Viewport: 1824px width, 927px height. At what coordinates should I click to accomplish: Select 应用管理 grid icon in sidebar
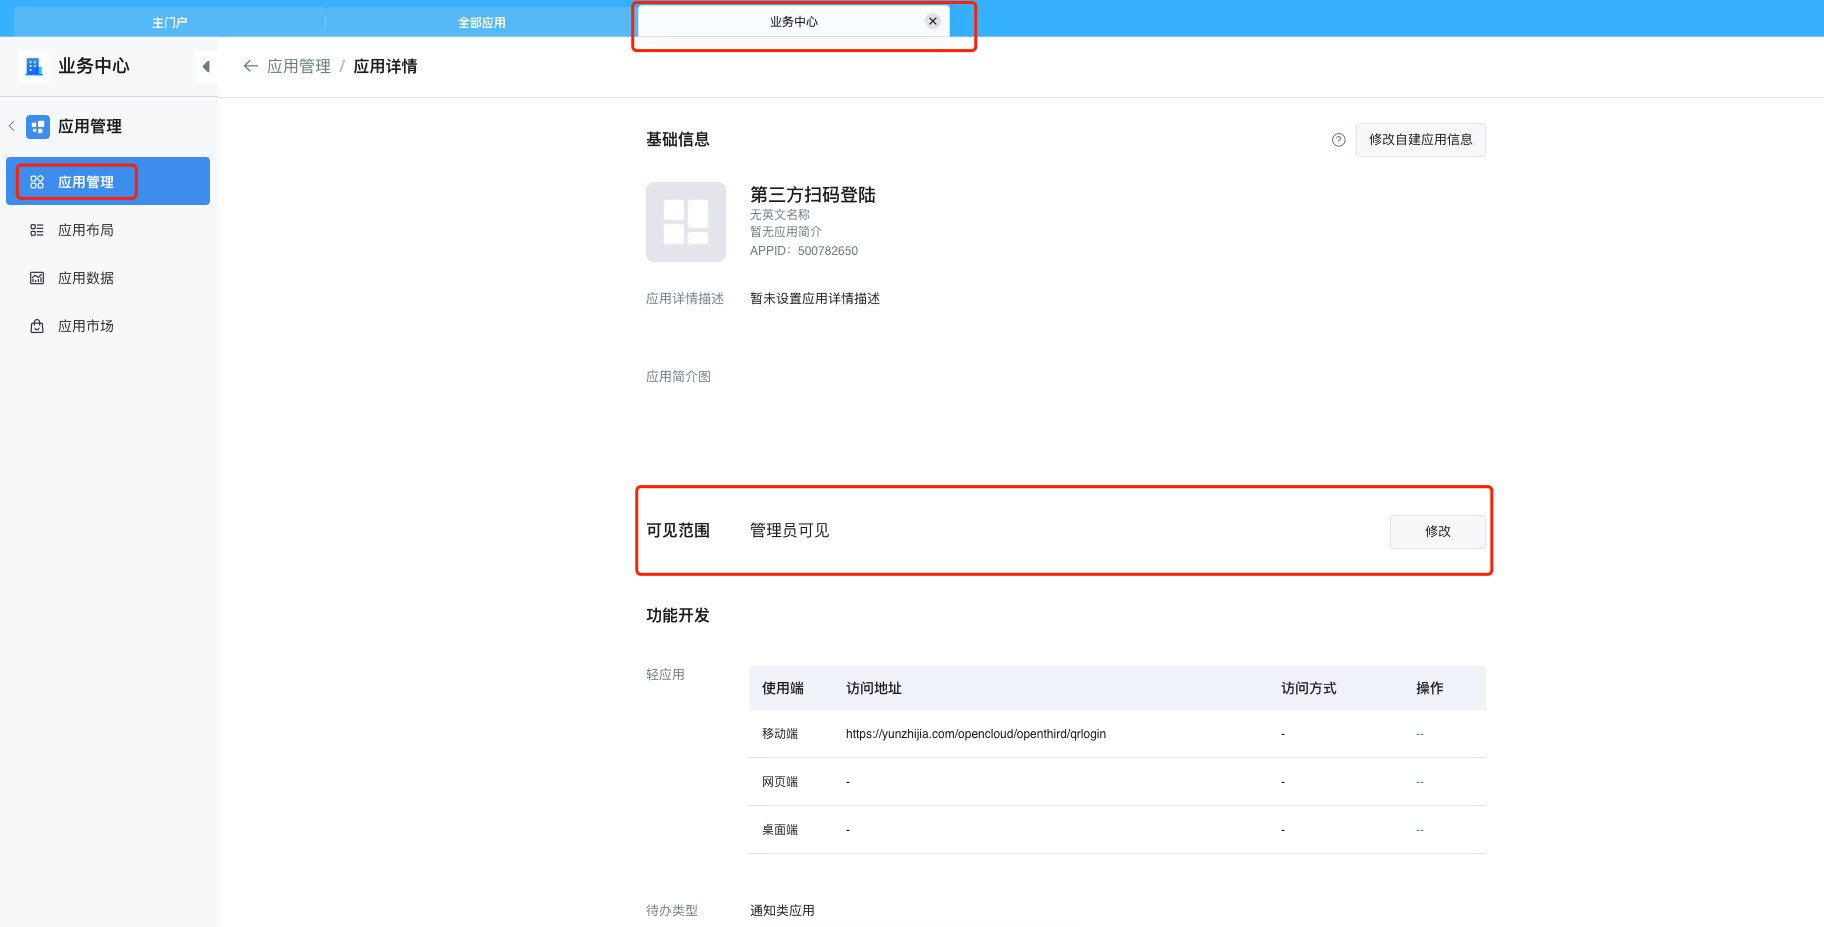click(37, 182)
